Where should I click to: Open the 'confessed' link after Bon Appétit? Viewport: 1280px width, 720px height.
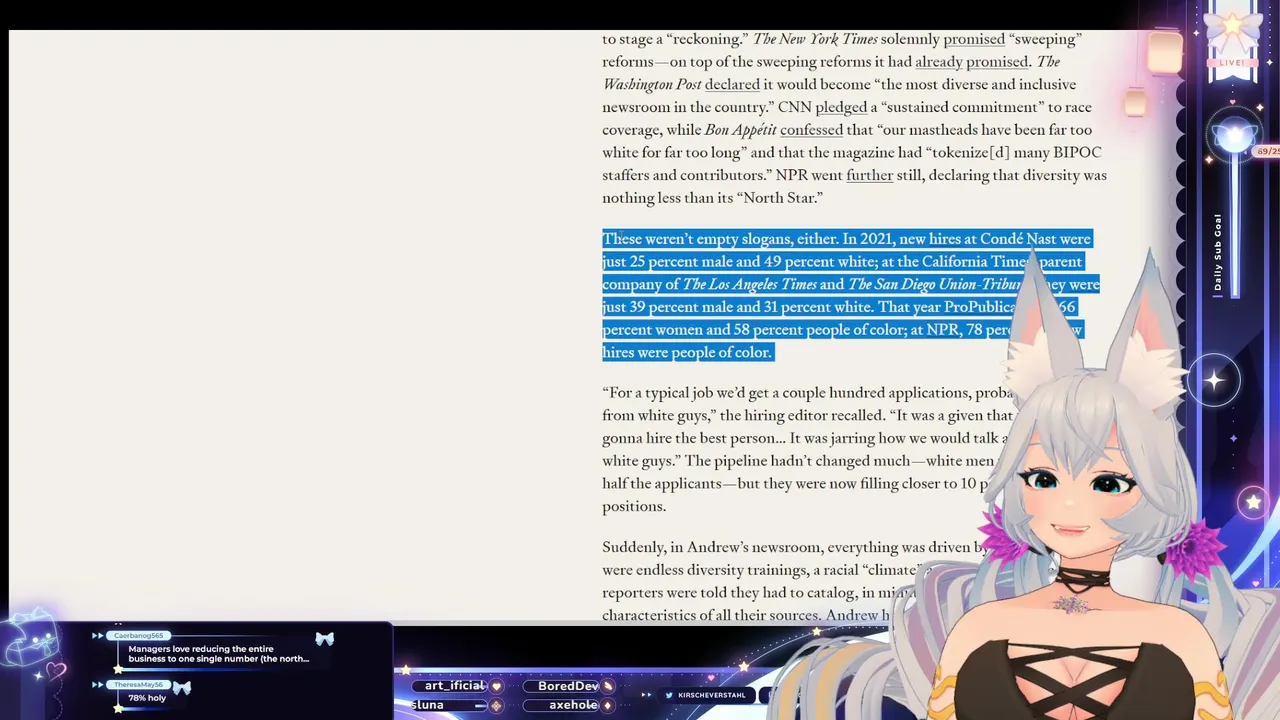click(x=811, y=130)
